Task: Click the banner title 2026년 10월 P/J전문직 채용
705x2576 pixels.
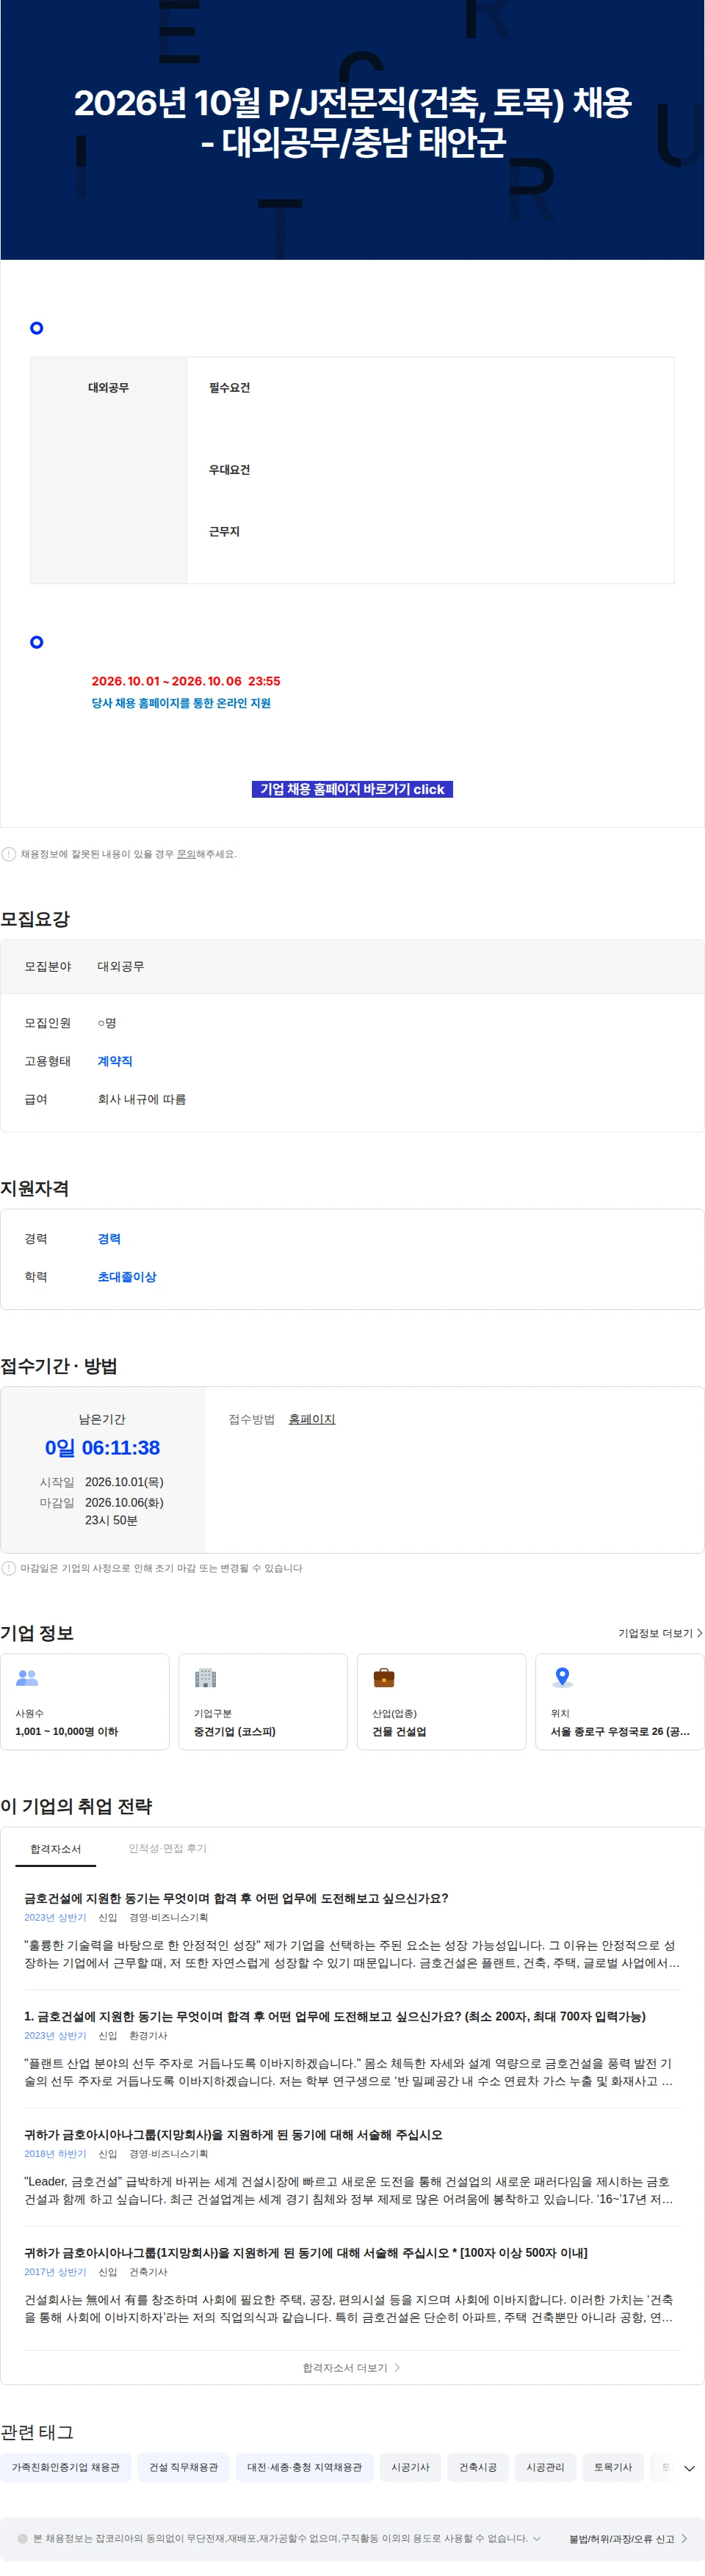Action: pyautogui.click(x=352, y=122)
